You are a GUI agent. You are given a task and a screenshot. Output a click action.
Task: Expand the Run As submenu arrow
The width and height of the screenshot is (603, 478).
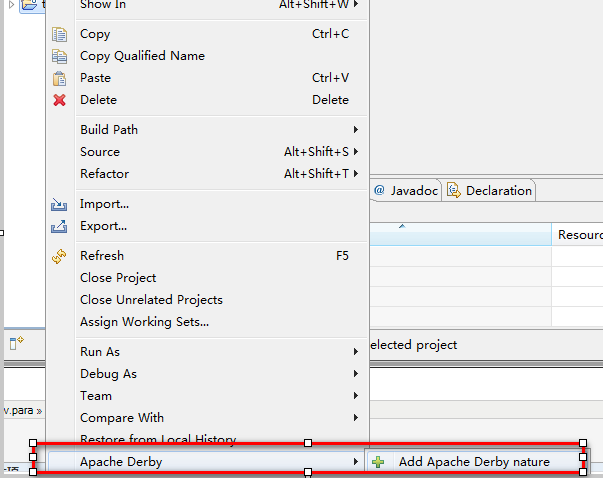pyautogui.click(x=356, y=351)
